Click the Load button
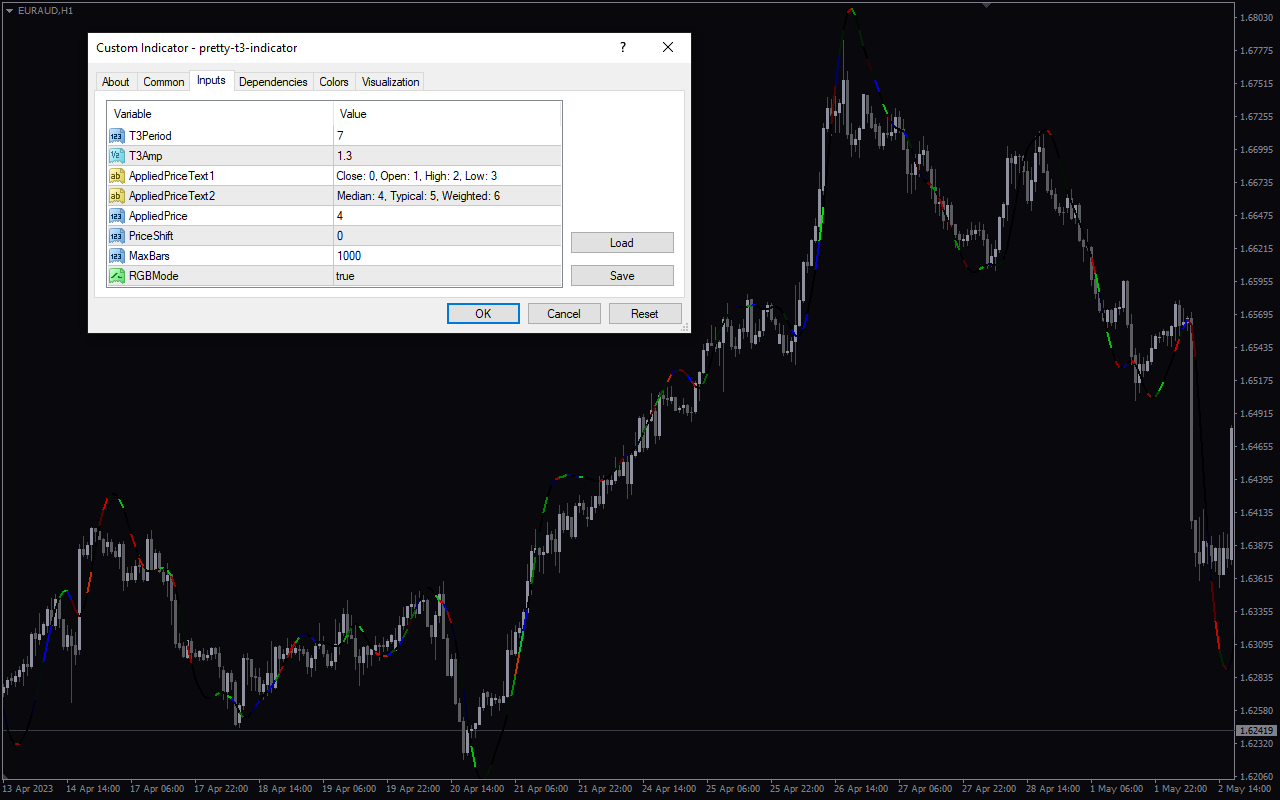This screenshot has height=800, width=1280. 622,243
